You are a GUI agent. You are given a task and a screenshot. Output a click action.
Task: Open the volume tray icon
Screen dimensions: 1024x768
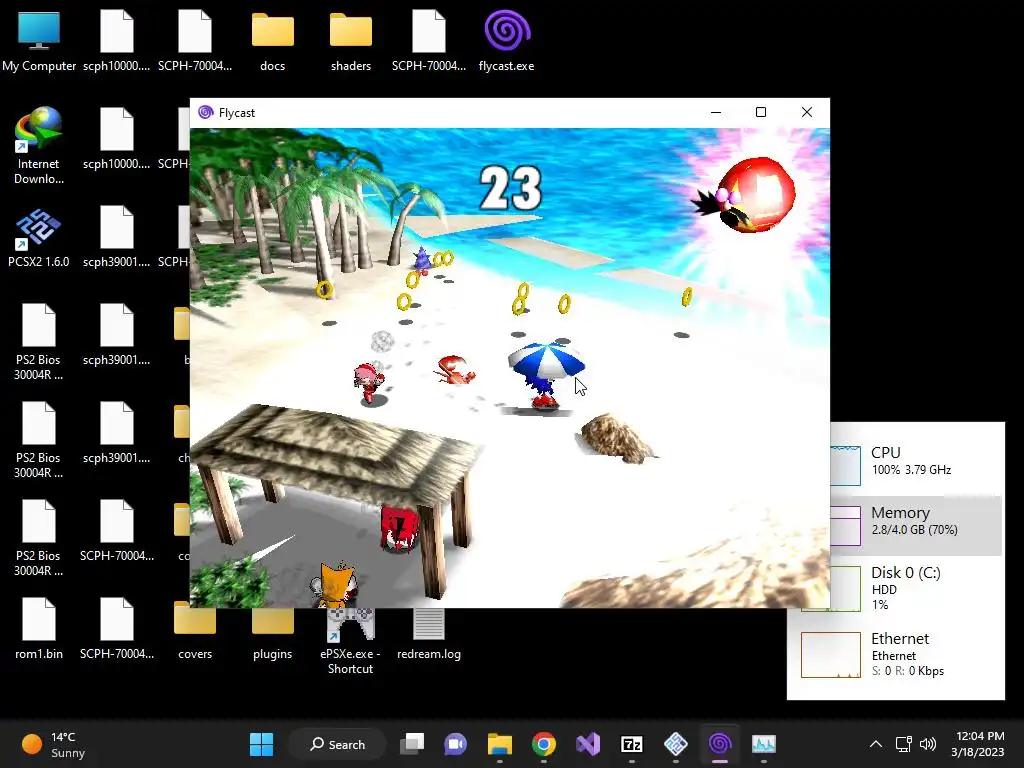tap(927, 744)
